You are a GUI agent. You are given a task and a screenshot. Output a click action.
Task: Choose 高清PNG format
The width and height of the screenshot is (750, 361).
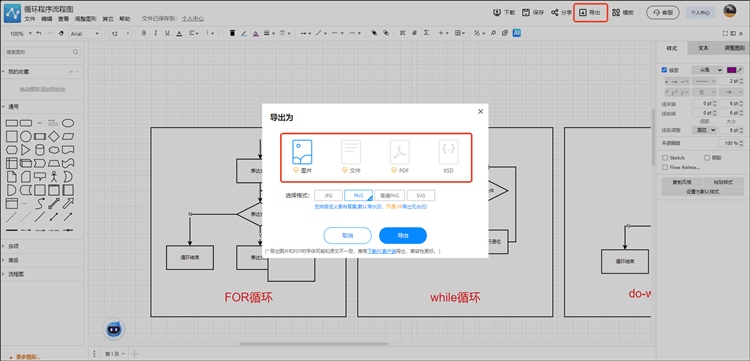(x=389, y=196)
